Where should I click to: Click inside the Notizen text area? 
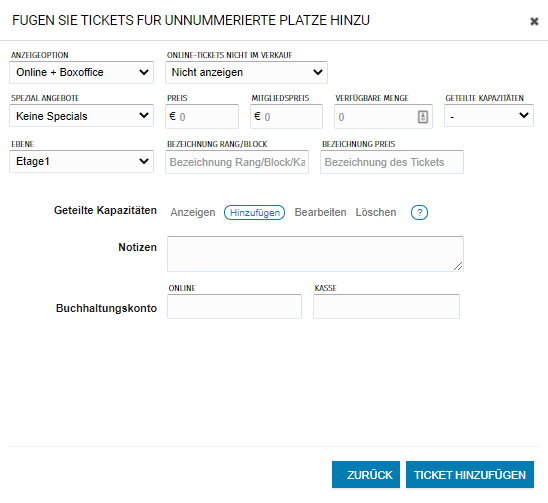tap(315, 254)
